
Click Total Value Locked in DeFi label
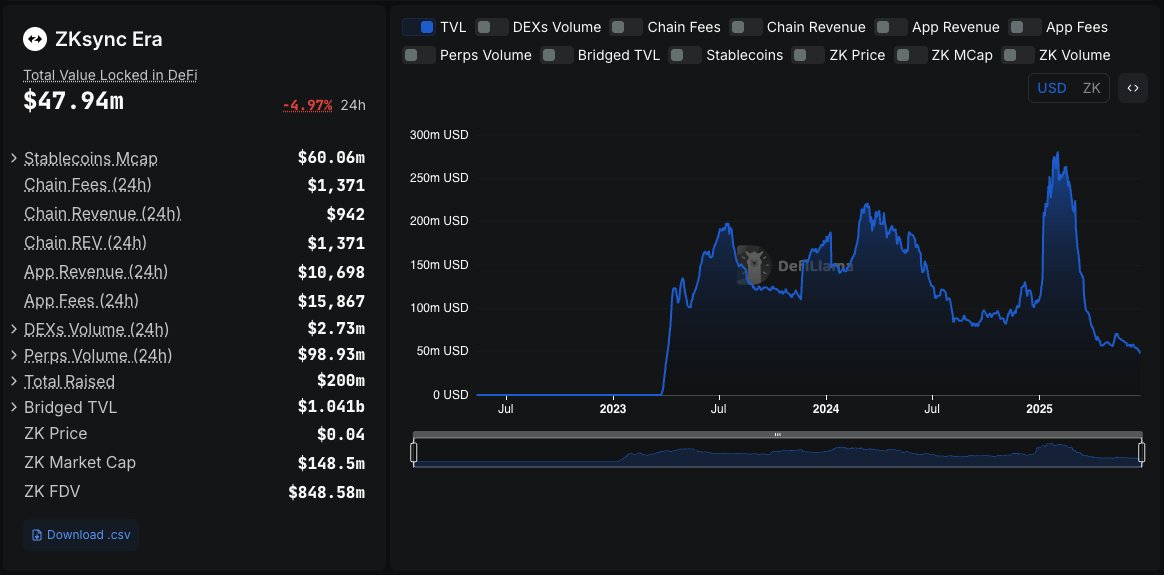pos(111,75)
